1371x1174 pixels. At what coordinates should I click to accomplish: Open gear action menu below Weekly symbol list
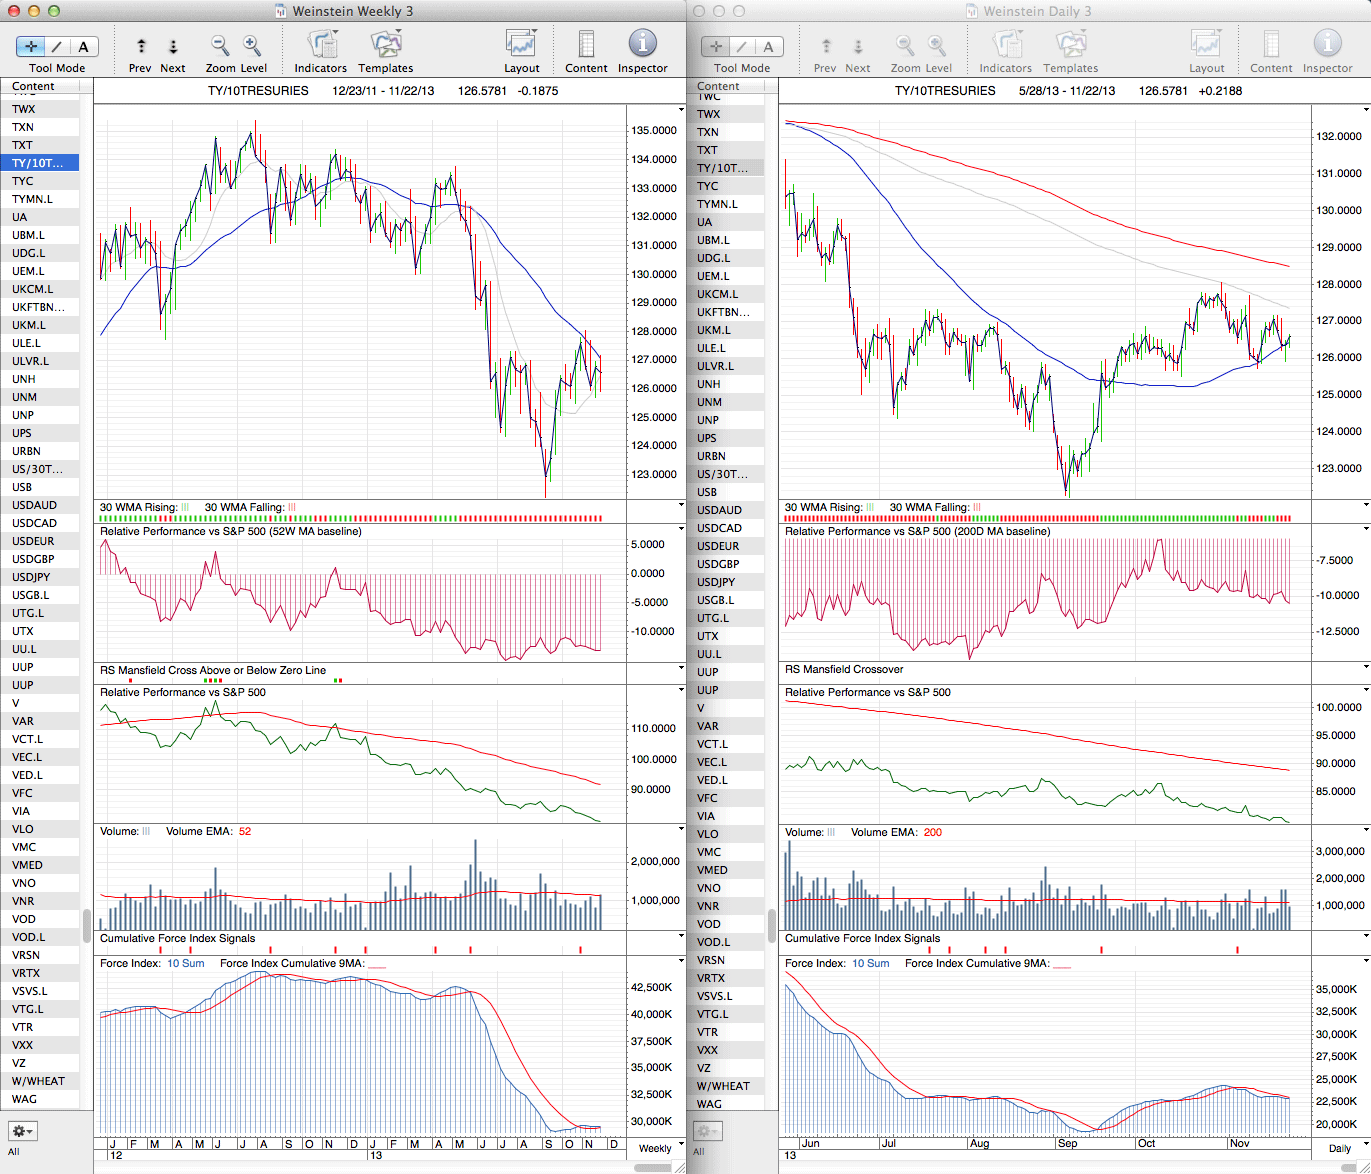[22, 1131]
